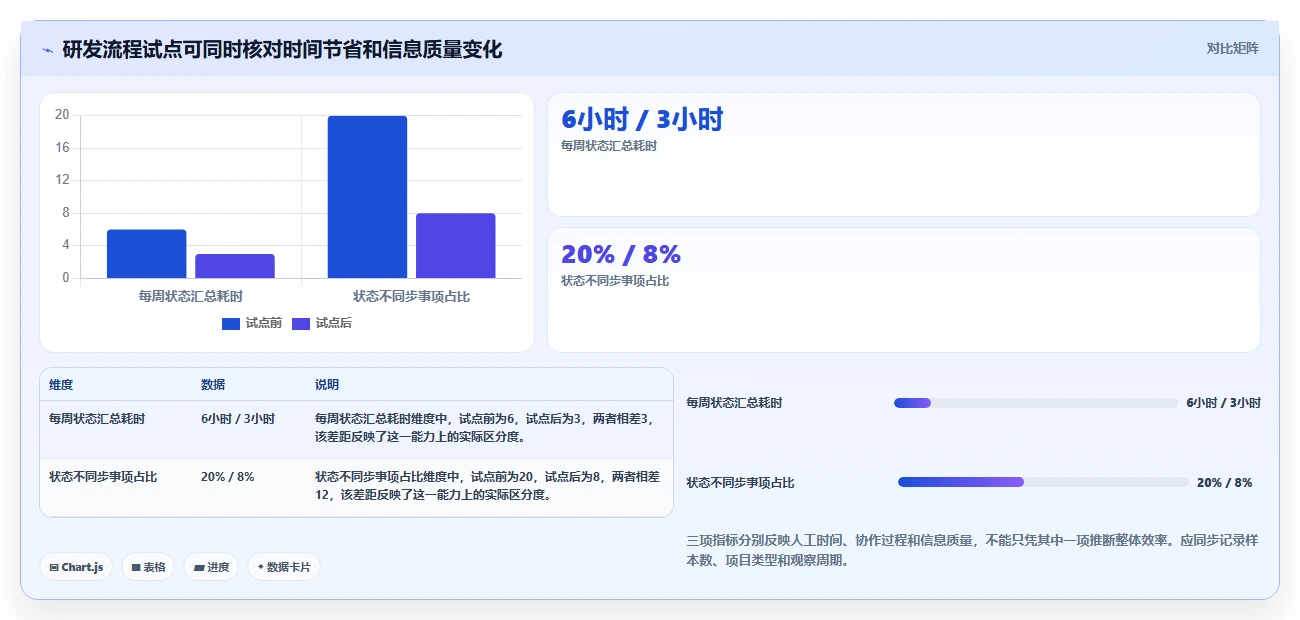Click the page title 研发流程试点
Image resolution: width=1300 pixels, height=620 pixels.
click(x=282, y=50)
